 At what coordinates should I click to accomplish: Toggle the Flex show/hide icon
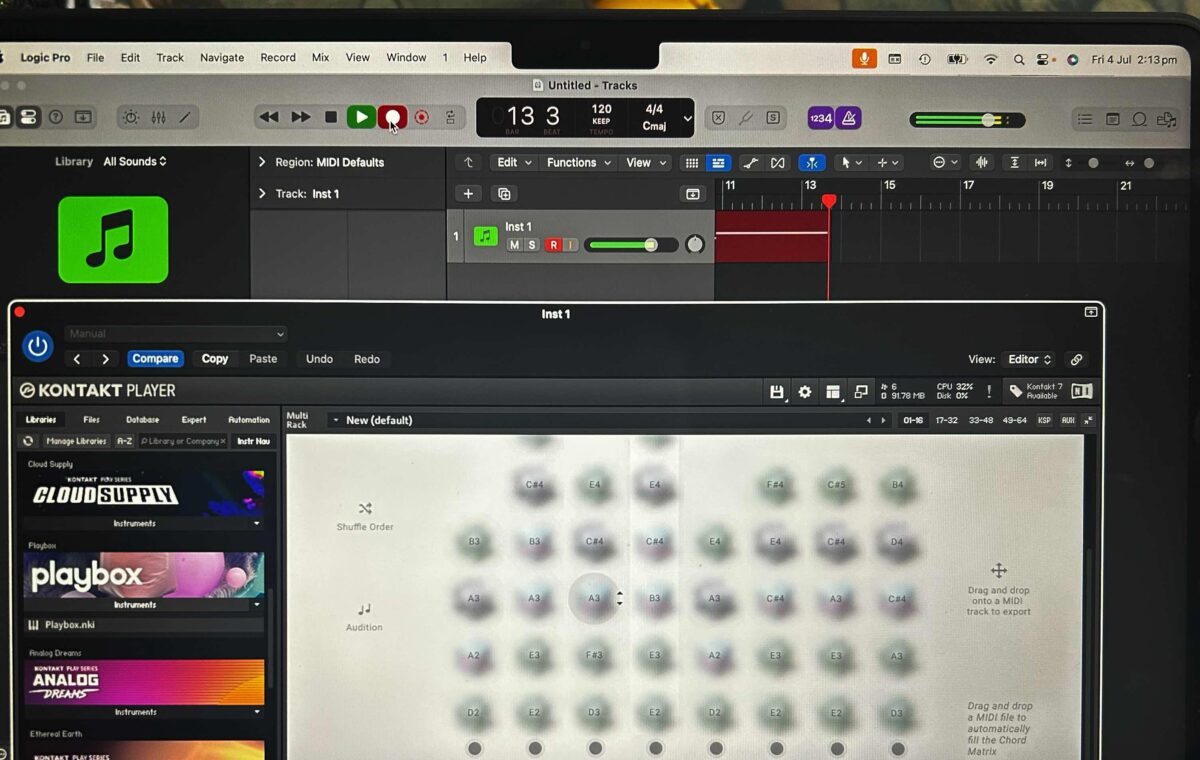pos(777,162)
